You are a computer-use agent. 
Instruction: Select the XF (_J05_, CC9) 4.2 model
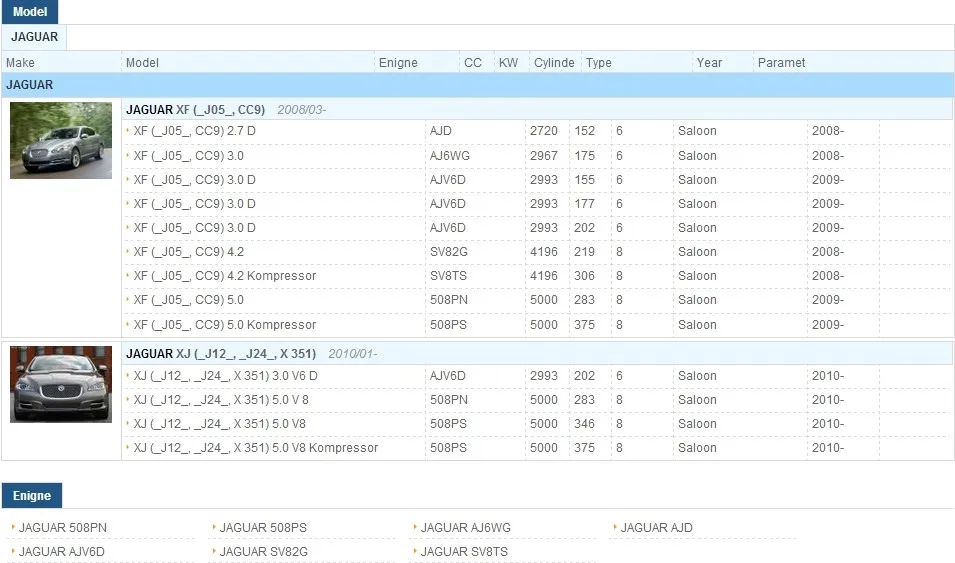(188, 252)
